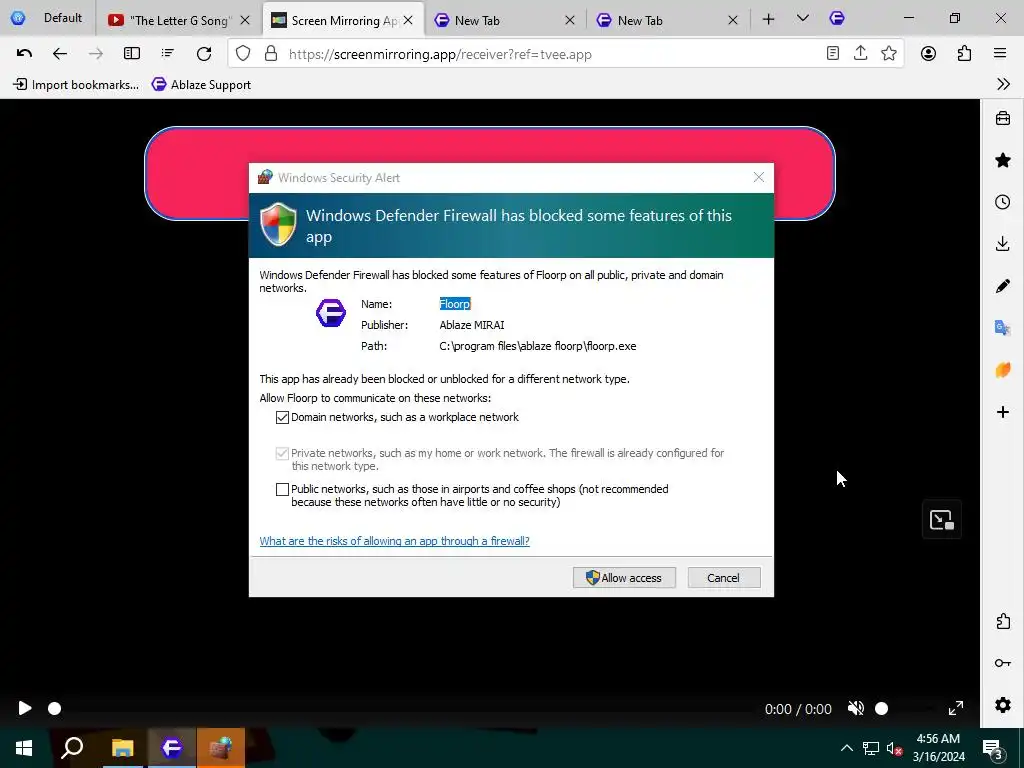Enter fullscreen for the video
This screenshot has width=1024, height=768.
(x=956, y=708)
